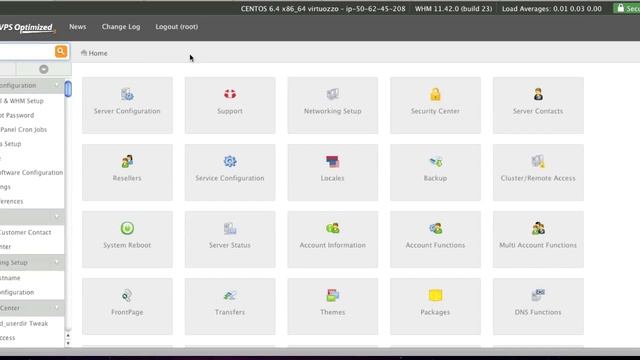The width and height of the screenshot is (640, 360).
Task: Click the sidebar vertical scrollbar thumb
Action: pyautogui.click(x=68, y=89)
